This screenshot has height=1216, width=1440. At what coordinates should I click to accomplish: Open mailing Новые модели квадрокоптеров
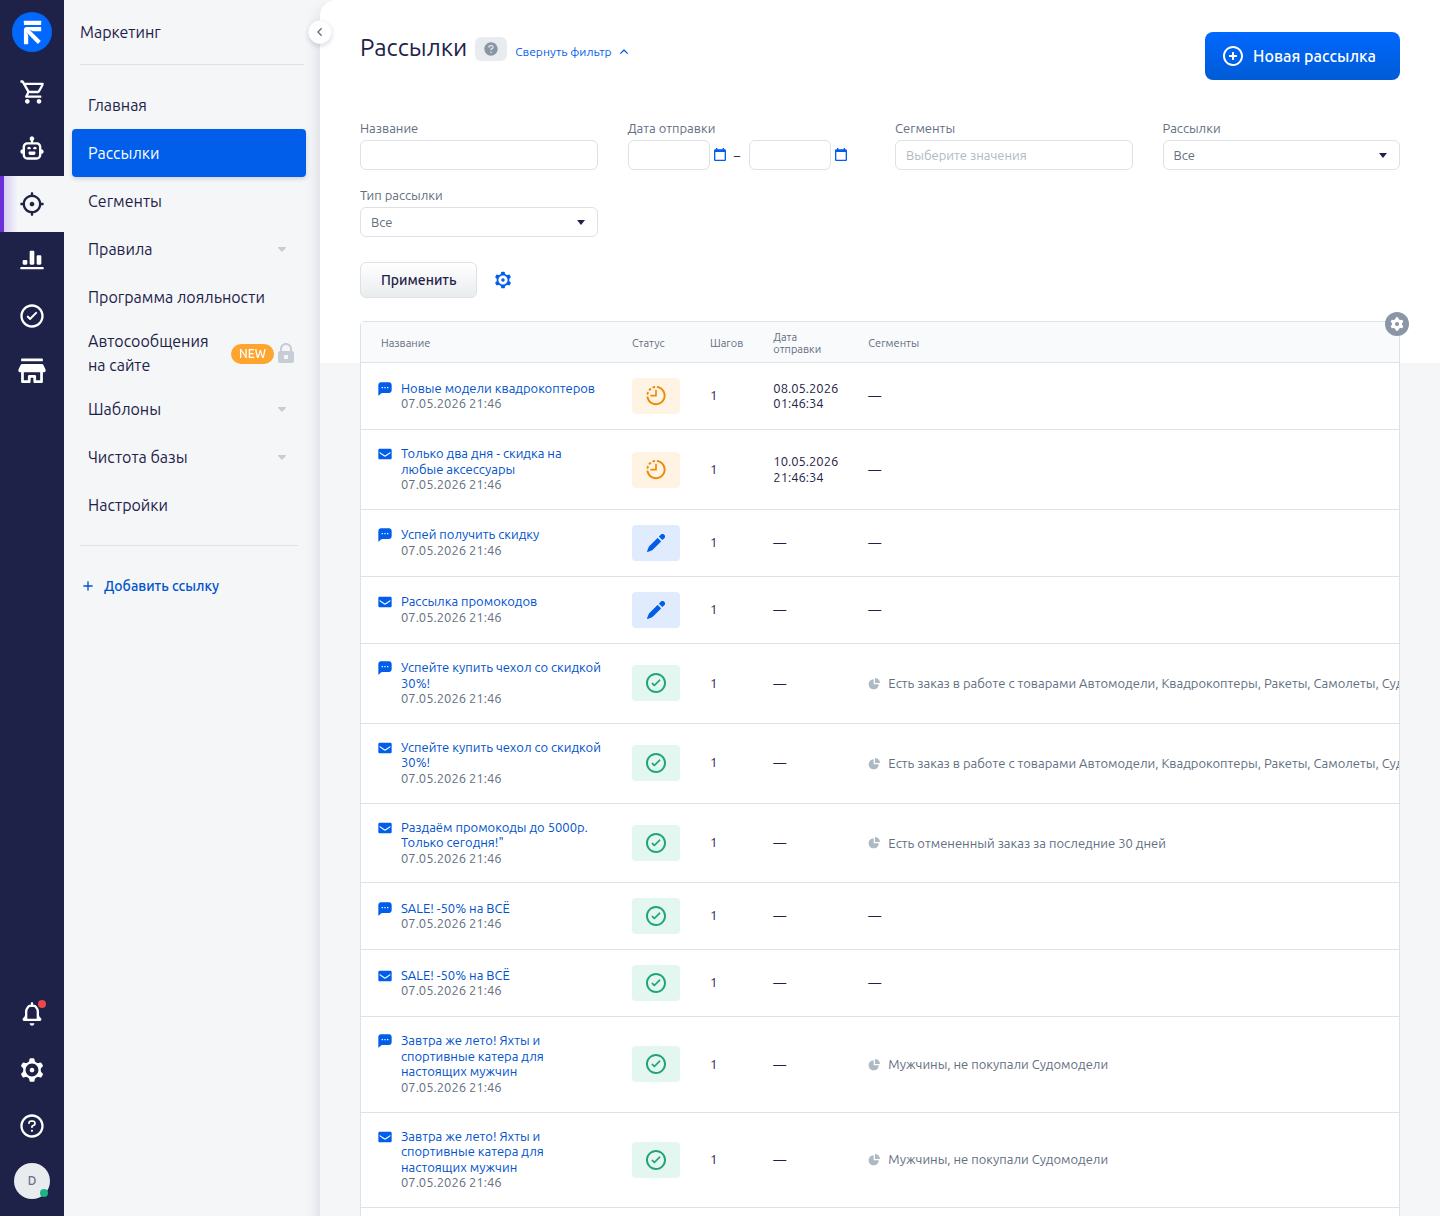point(498,389)
